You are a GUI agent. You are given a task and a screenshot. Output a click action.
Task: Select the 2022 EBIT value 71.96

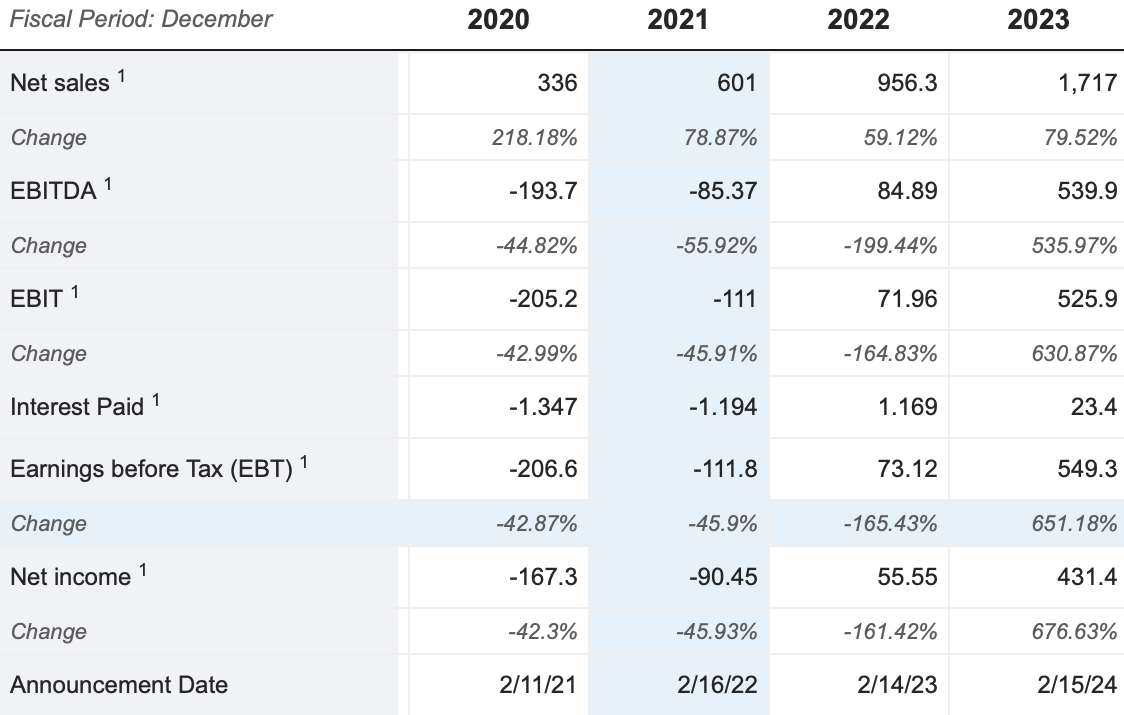coord(904,299)
